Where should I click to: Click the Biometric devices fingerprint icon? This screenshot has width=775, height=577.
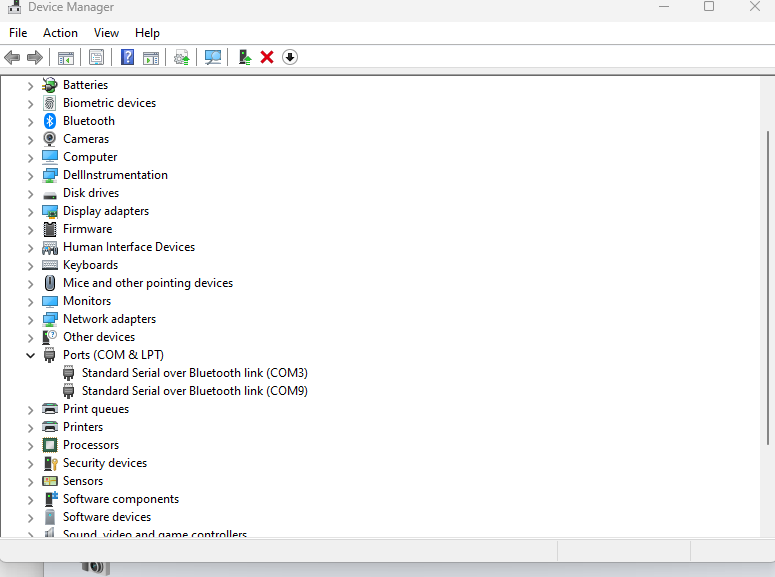[49, 103]
